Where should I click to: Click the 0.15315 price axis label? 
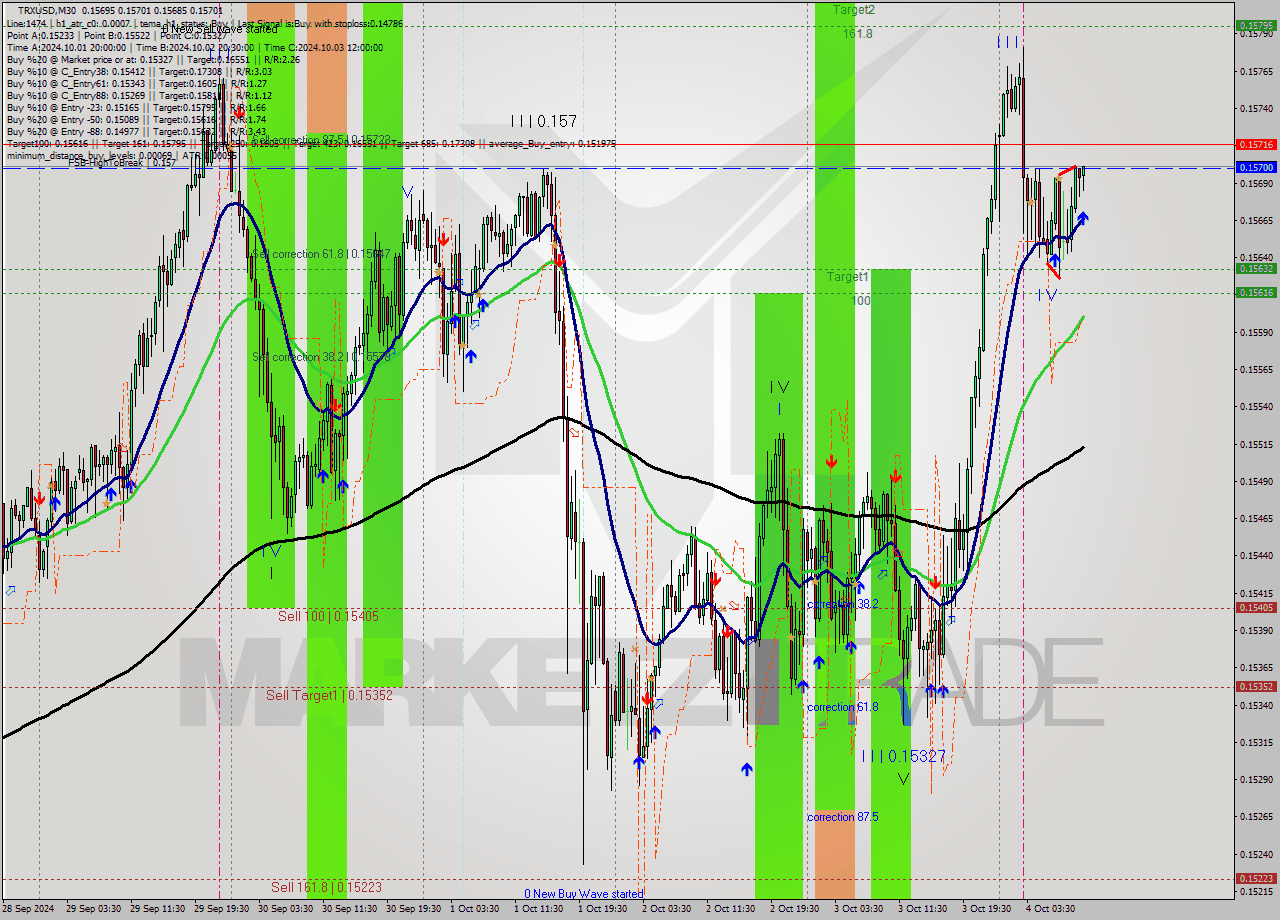[1256, 742]
